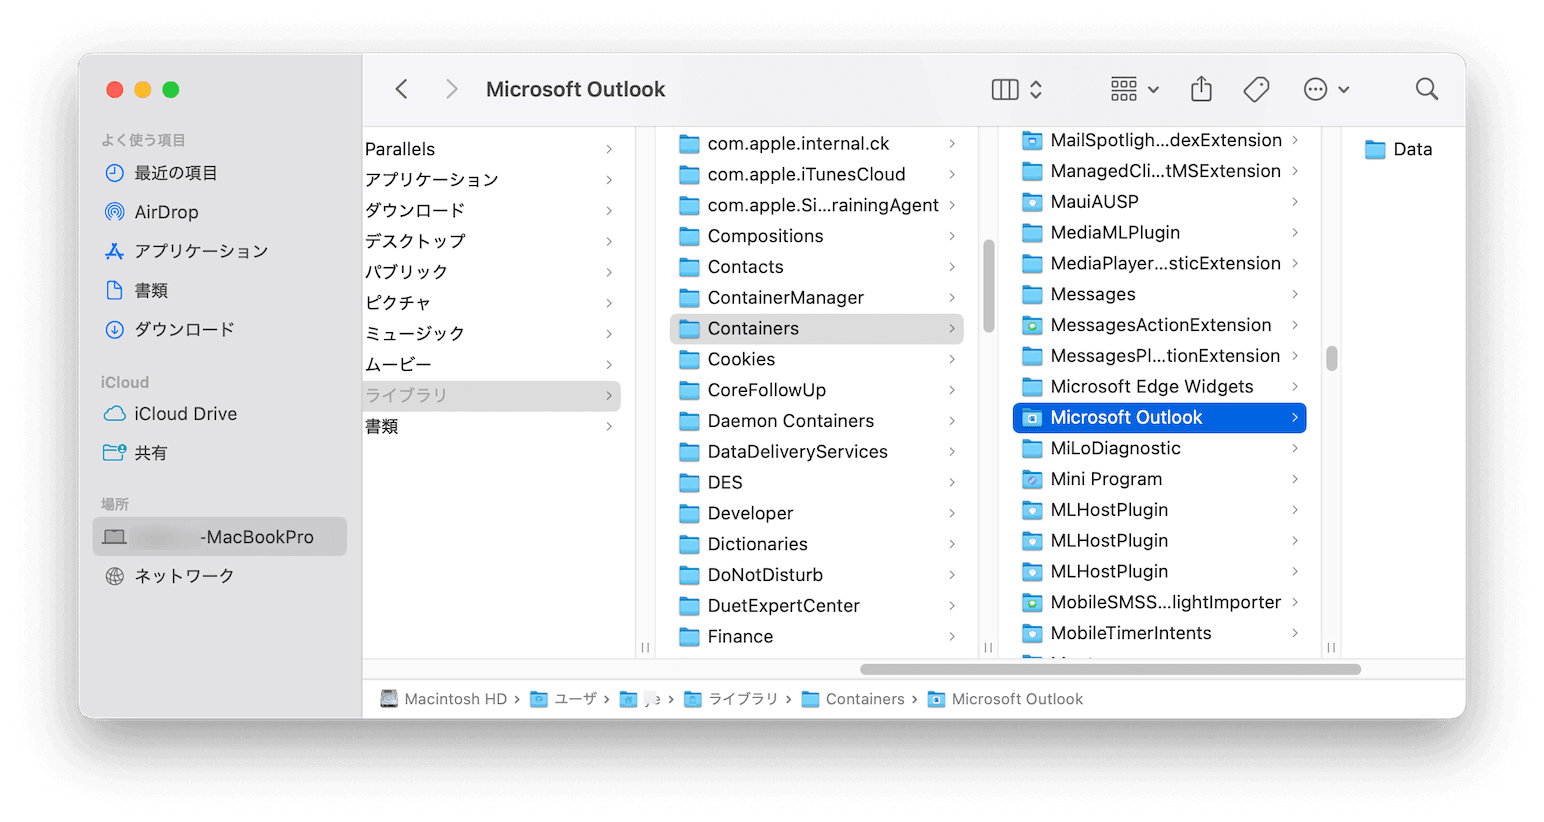Open the group-by grid dropdown

[x=1134, y=90]
